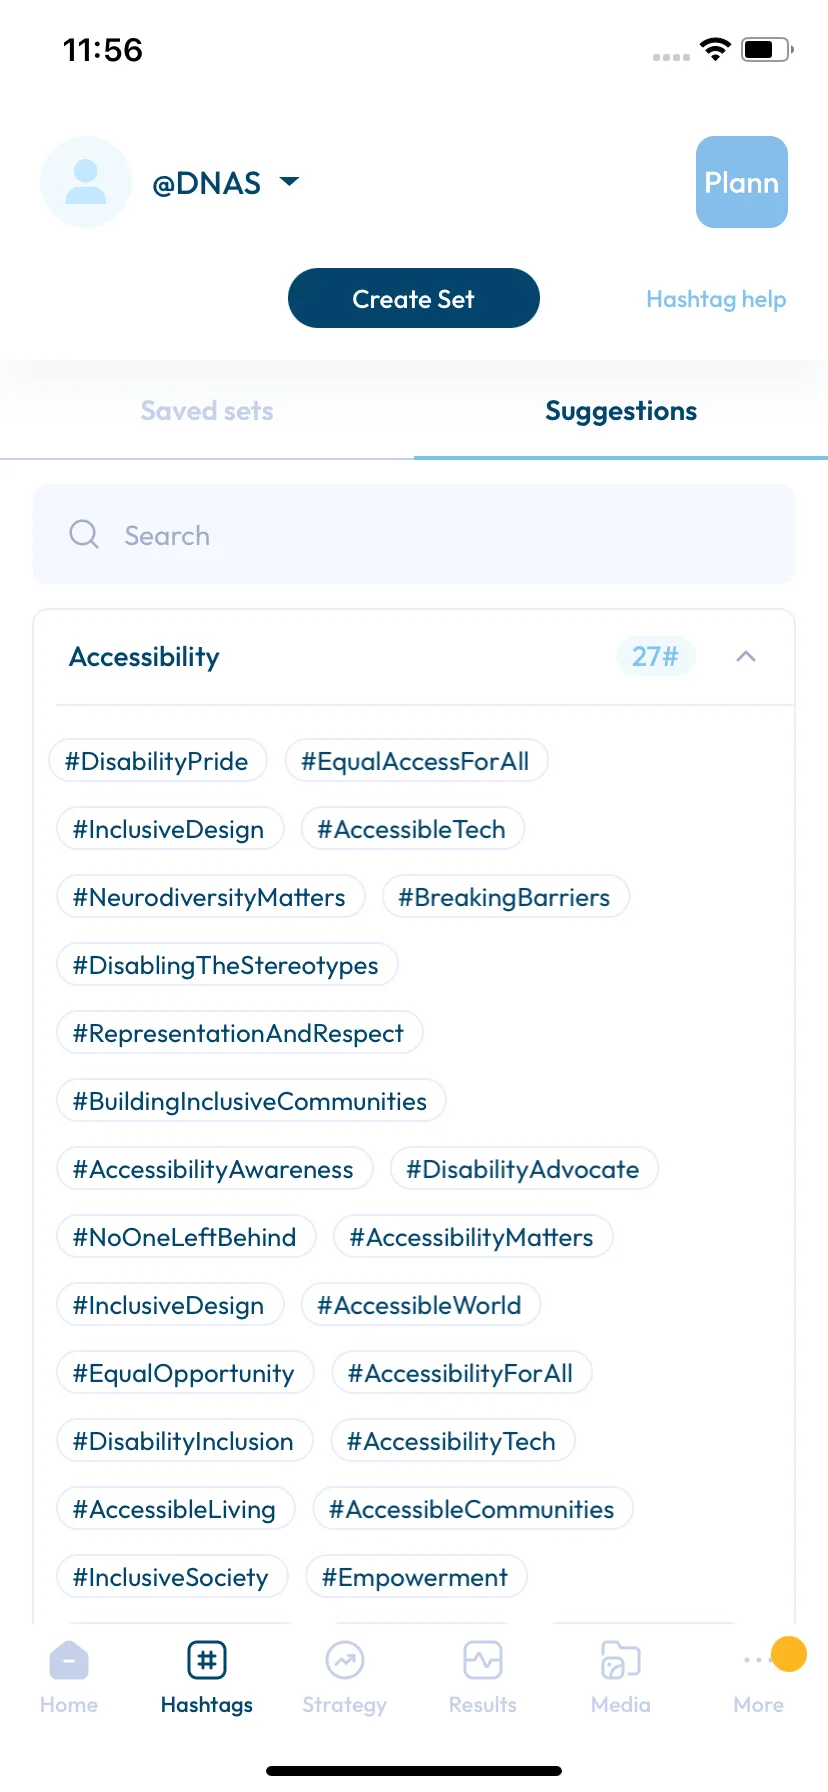Tap the 27# hashtag count badge

coord(656,656)
